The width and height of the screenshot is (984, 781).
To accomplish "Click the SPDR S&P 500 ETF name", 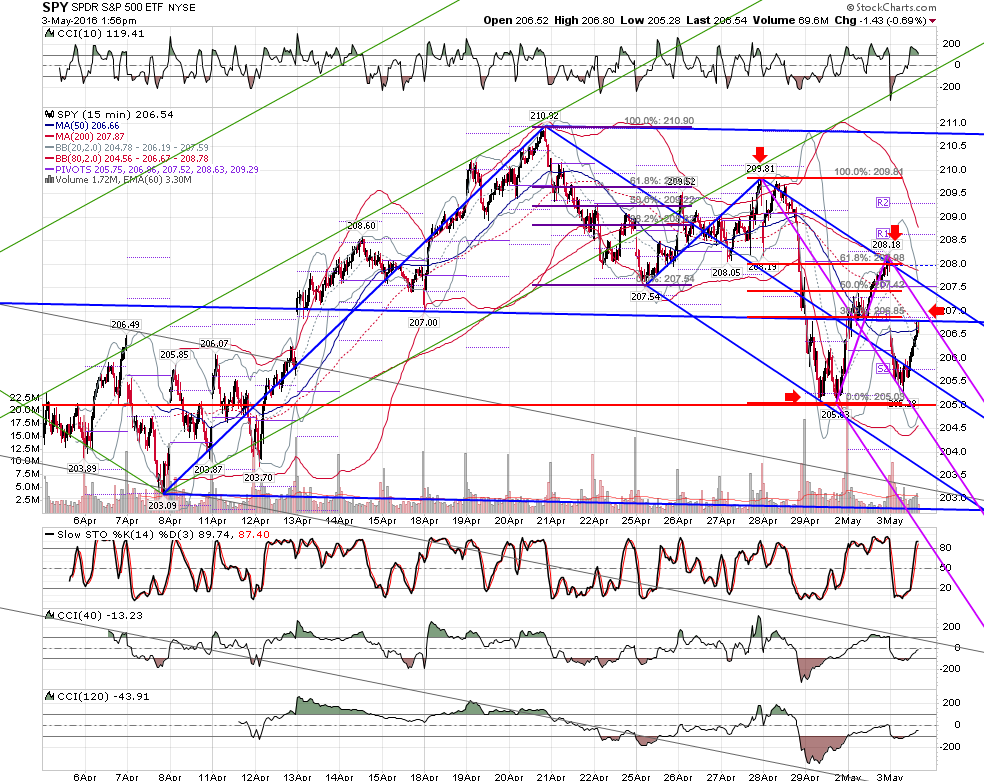I will (118, 8).
